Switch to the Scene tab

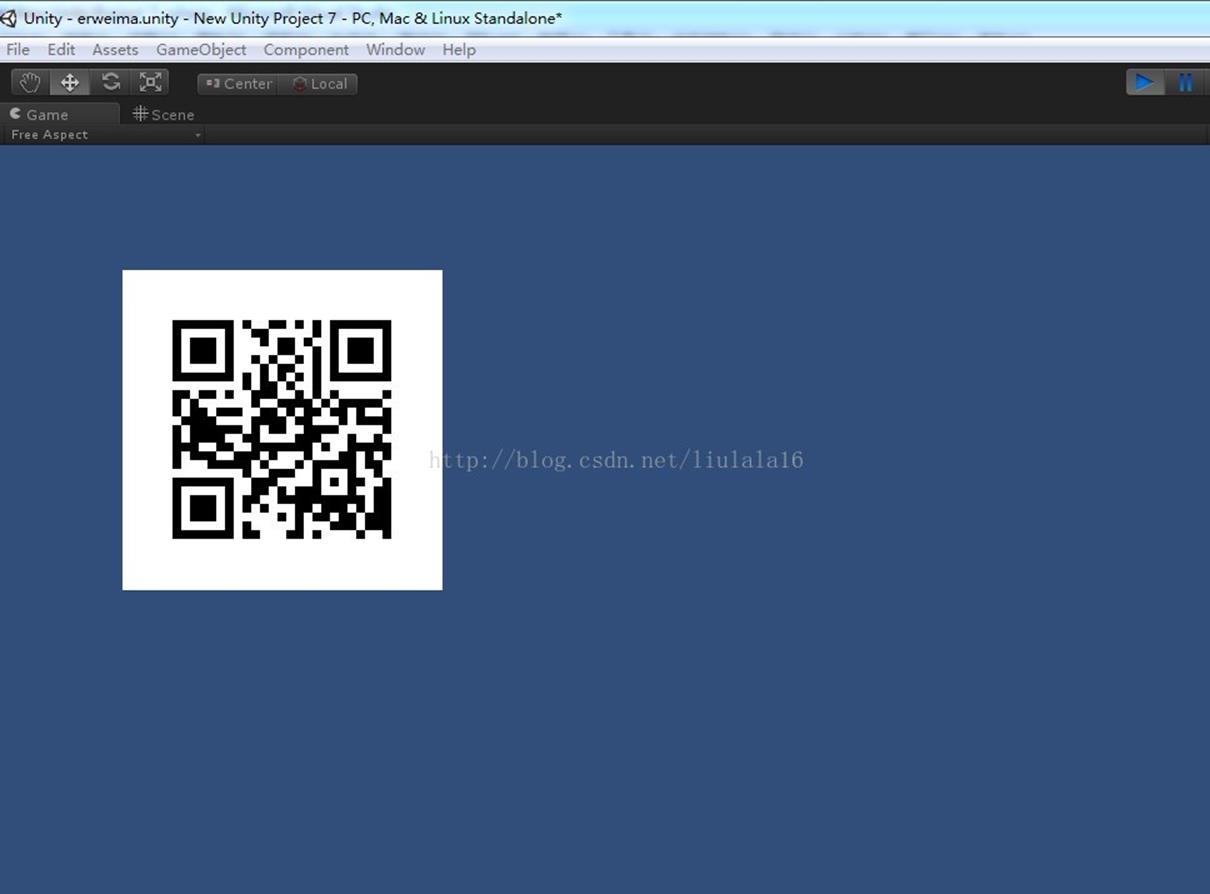[x=164, y=114]
